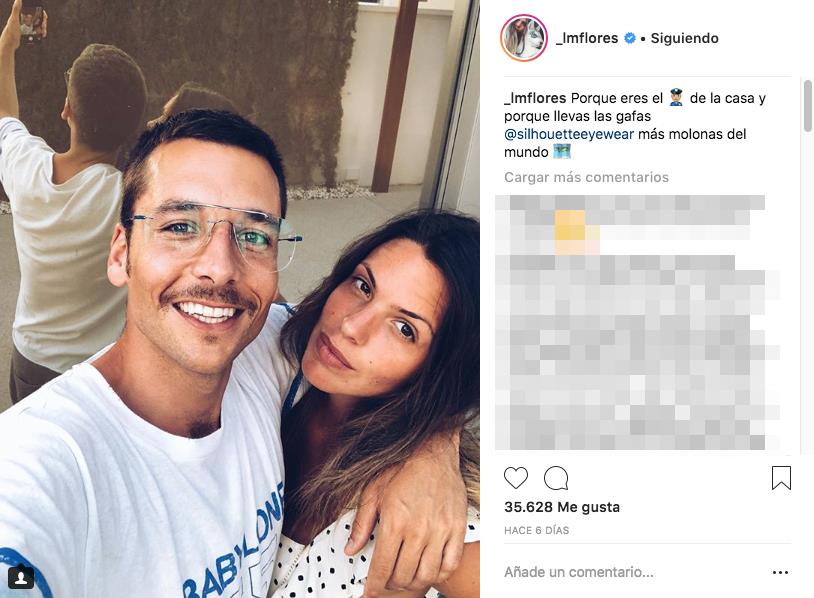Open the HACE 6 DÍAS timestamp
Image resolution: width=814 pixels, height=598 pixels.
pos(536,531)
